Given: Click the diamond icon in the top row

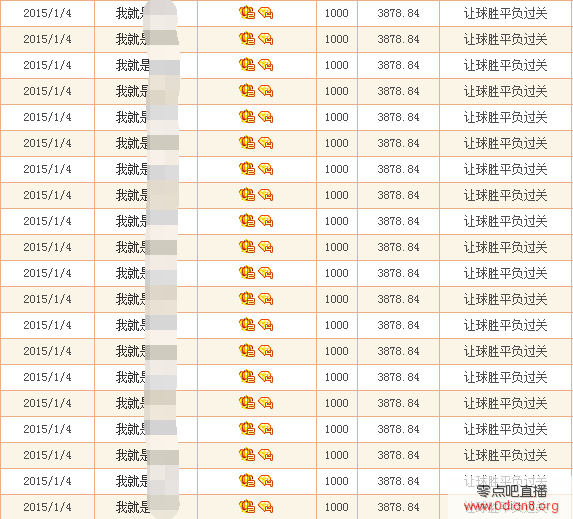Looking at the screenshot, I should click(266, 13).
